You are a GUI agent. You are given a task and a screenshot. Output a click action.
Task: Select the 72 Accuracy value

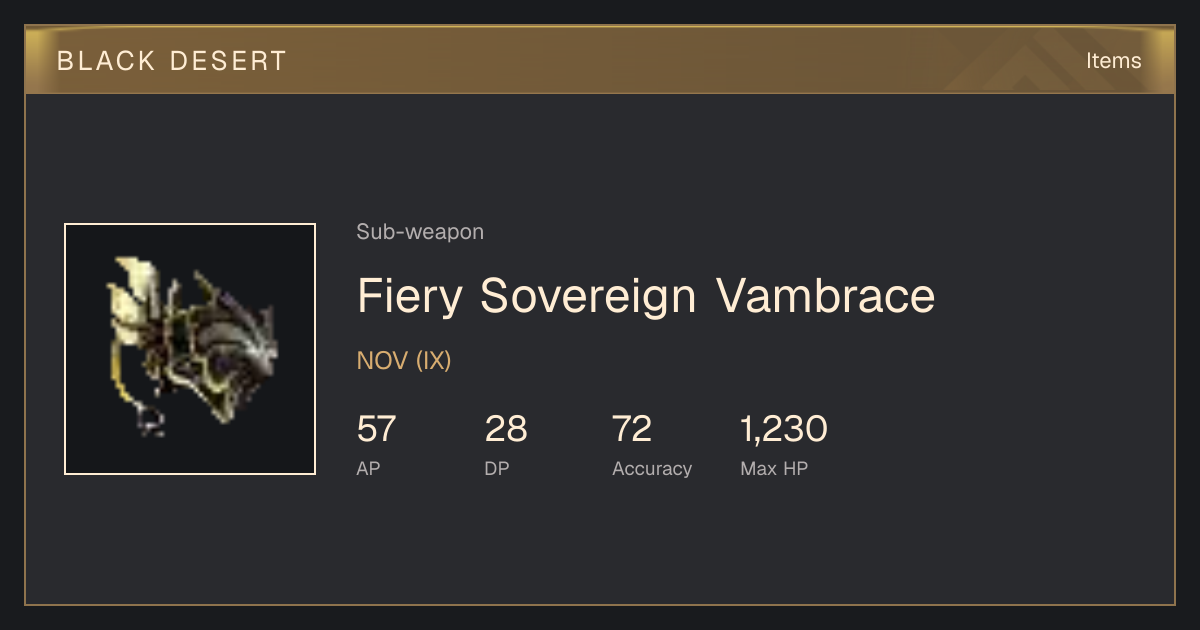(x=632, y=430)
